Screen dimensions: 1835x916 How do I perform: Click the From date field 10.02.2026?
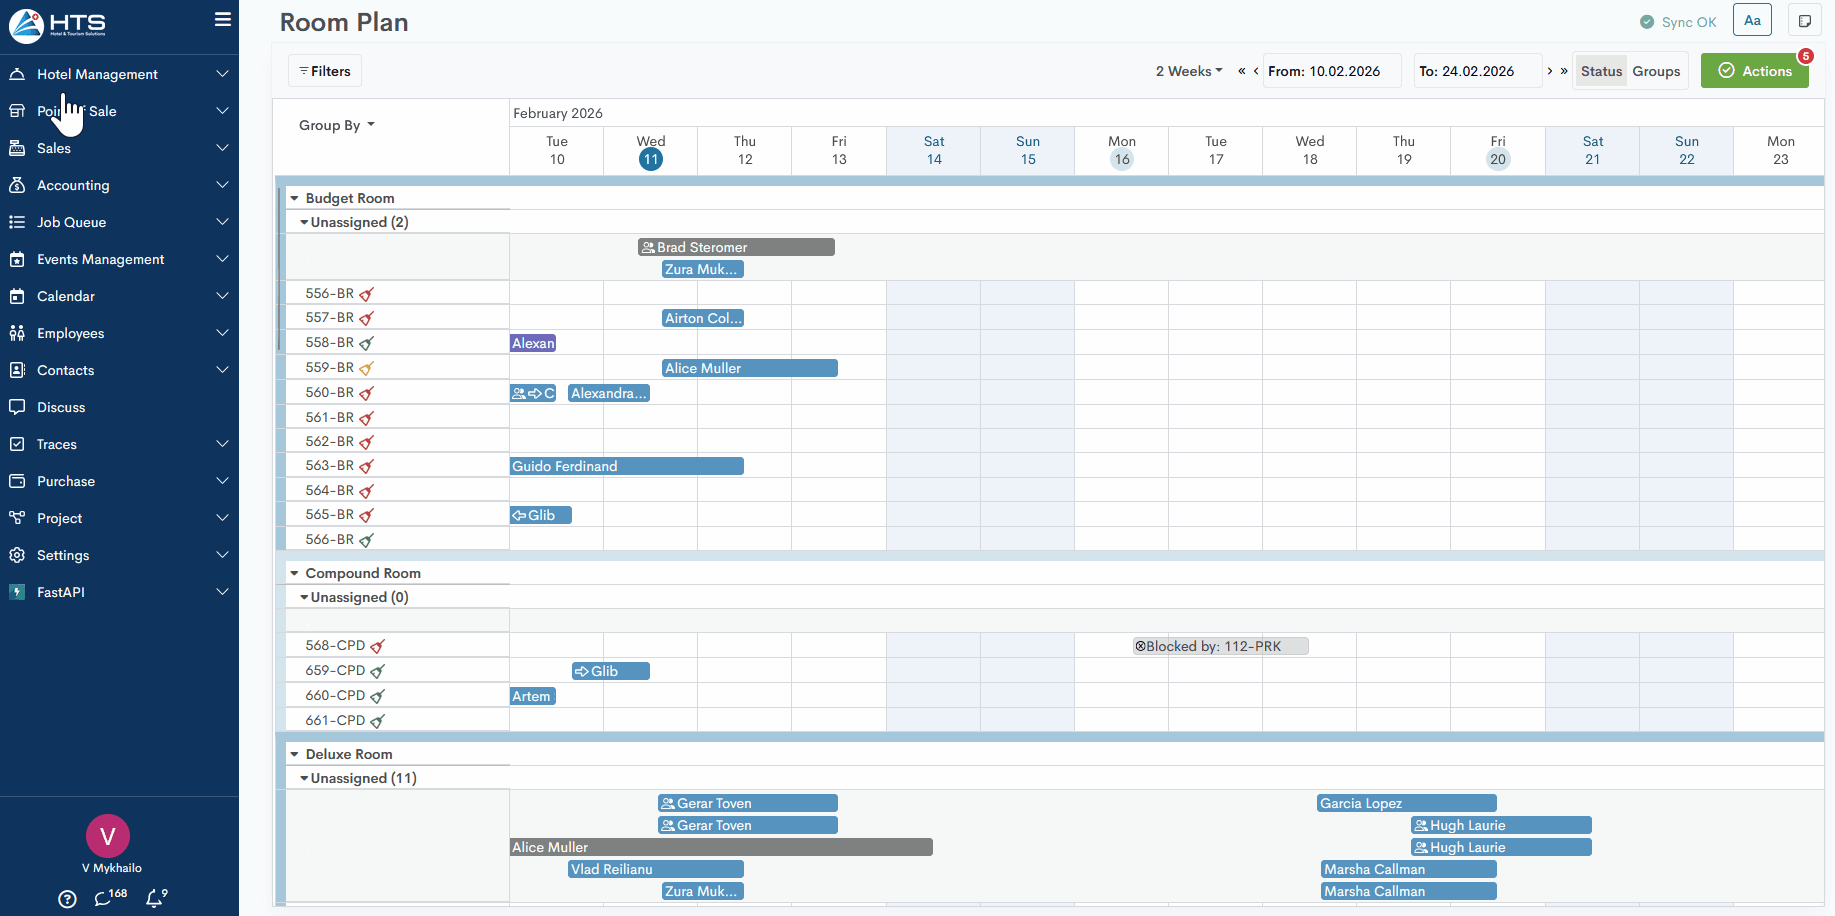coord(1331,71)
